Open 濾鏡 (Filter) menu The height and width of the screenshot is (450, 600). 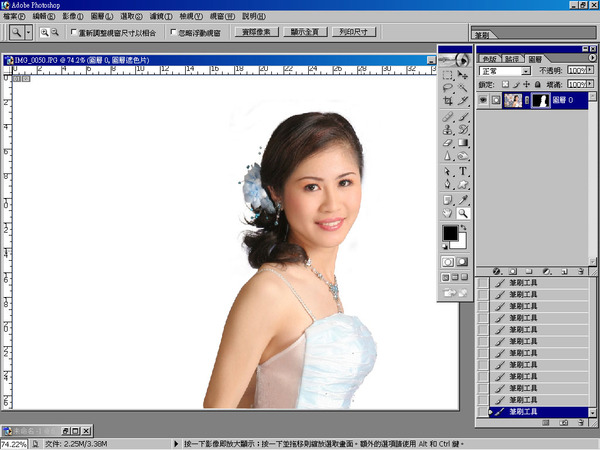pyautogui.click(x=161, y=16)
